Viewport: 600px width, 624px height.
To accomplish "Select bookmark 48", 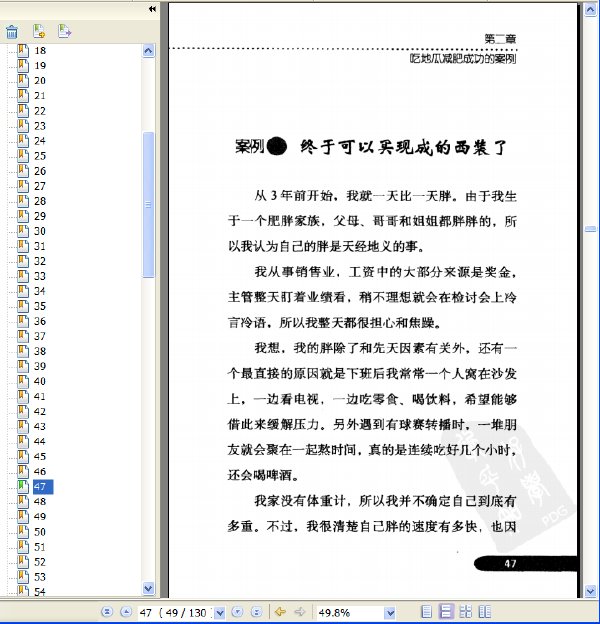I will (x=40, y=501).
